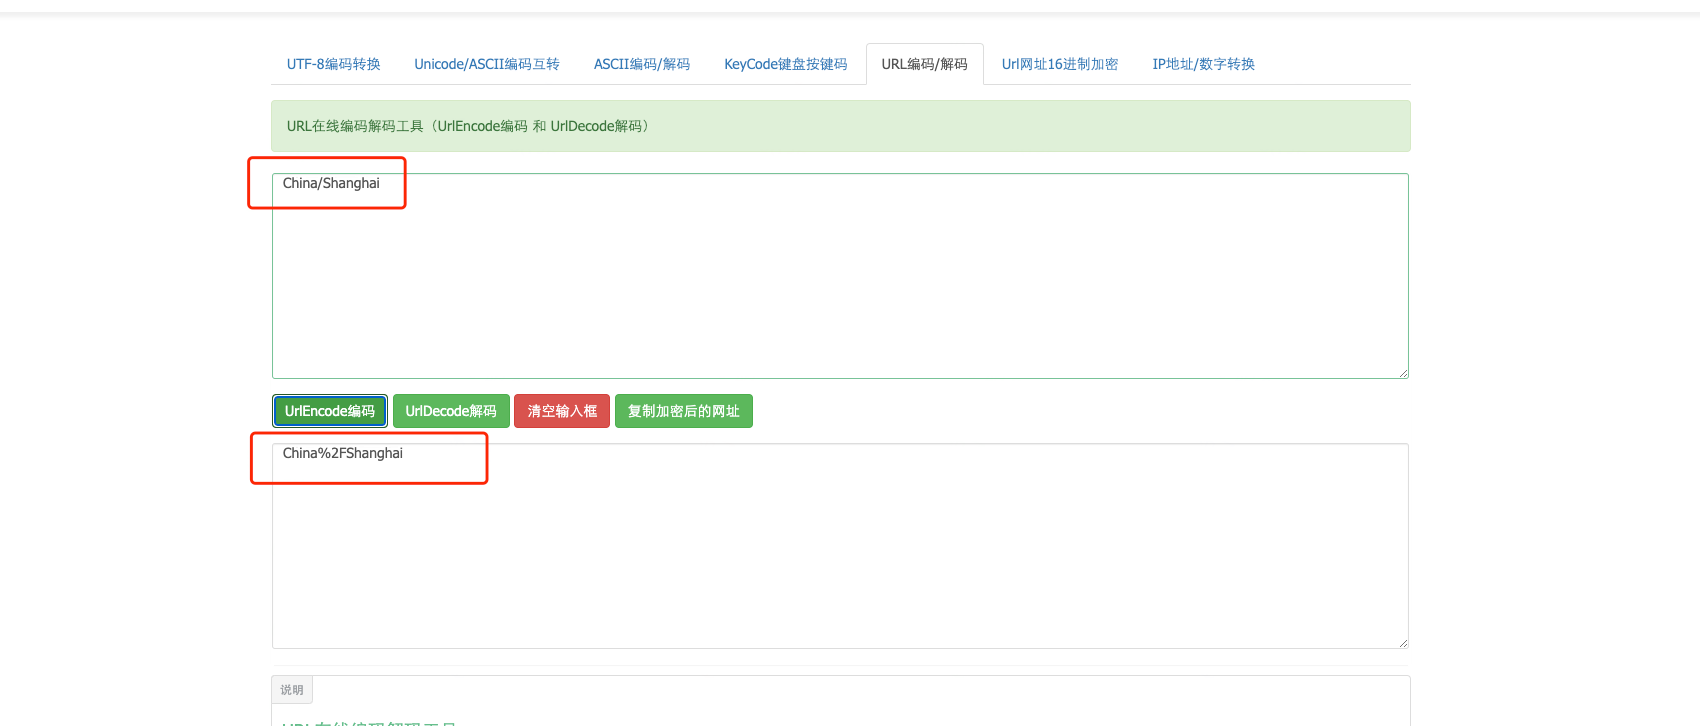Click the UrlDecode解码 button
Viewport: 1700px width, 726px height.
point(451,411)
